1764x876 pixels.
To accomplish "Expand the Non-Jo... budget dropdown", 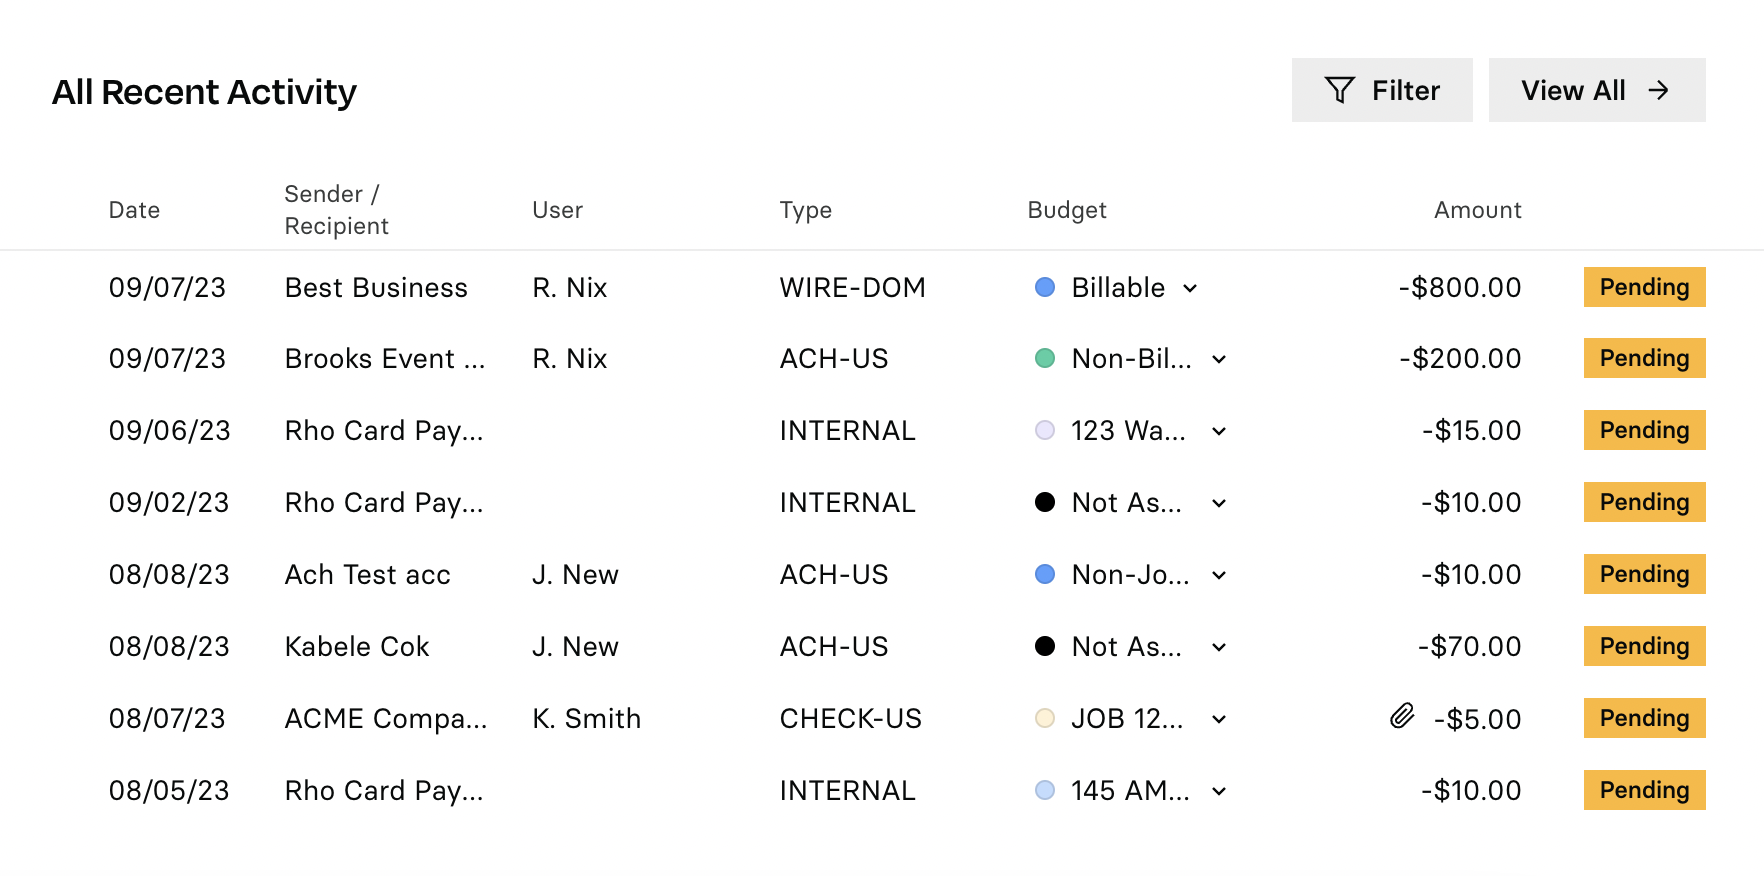I will pos(1219,575).
